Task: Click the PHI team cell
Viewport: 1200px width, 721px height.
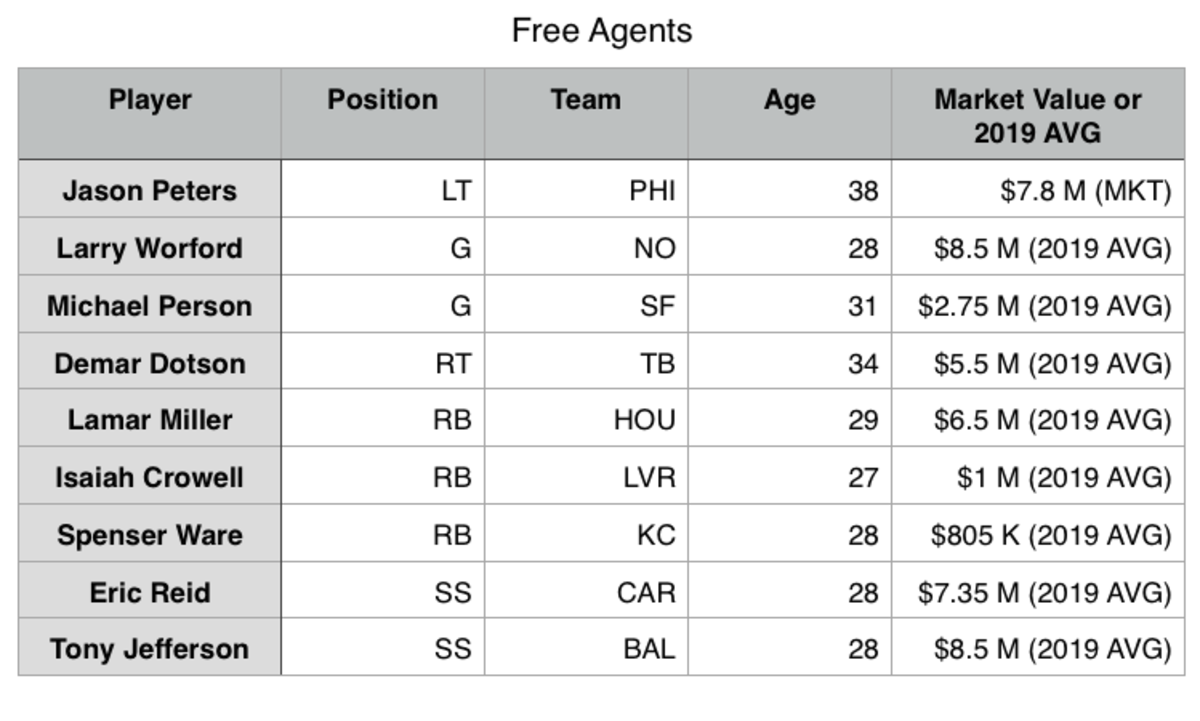Action: [586, 189]
